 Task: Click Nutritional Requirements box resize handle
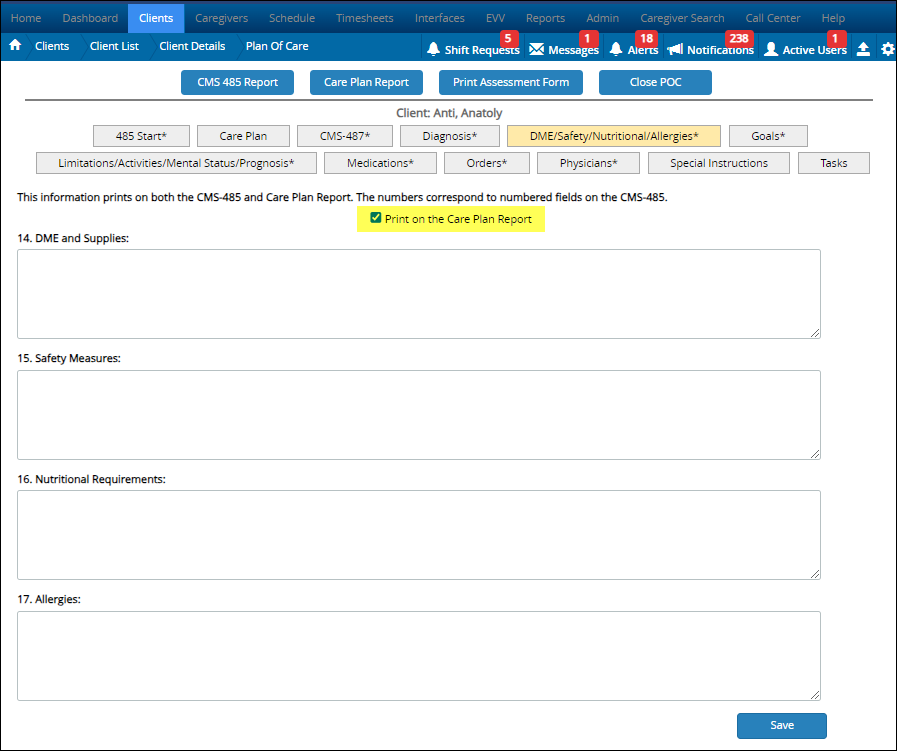pos(815,574)
